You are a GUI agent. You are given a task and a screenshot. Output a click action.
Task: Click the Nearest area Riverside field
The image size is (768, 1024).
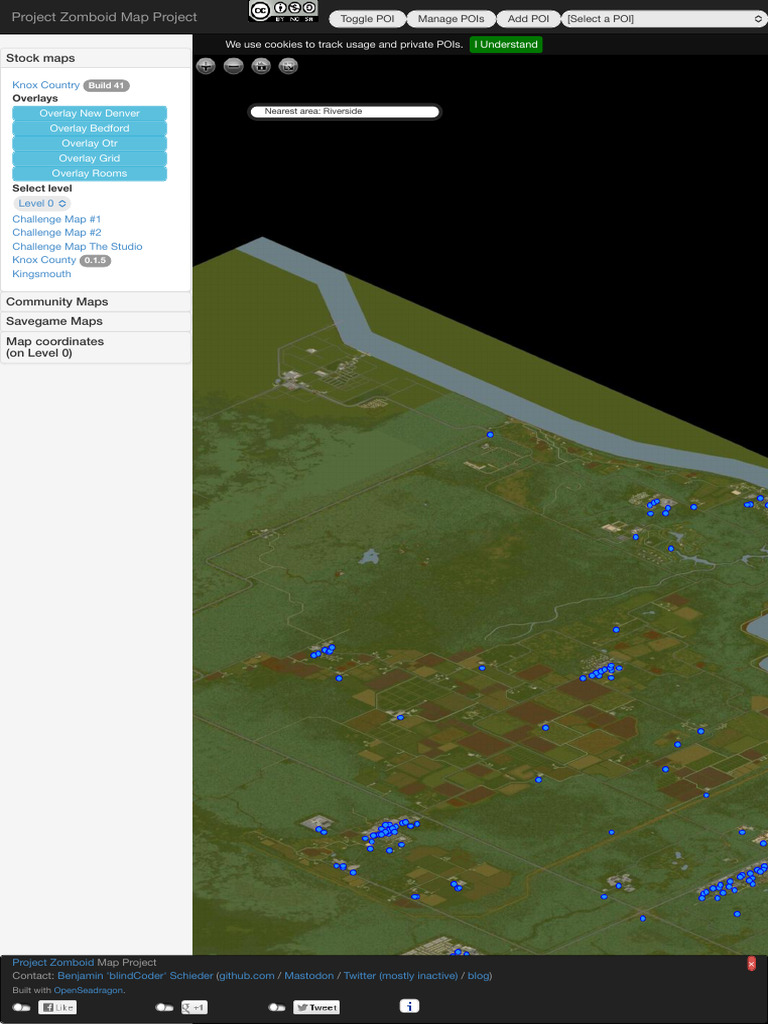pos(344,112)
